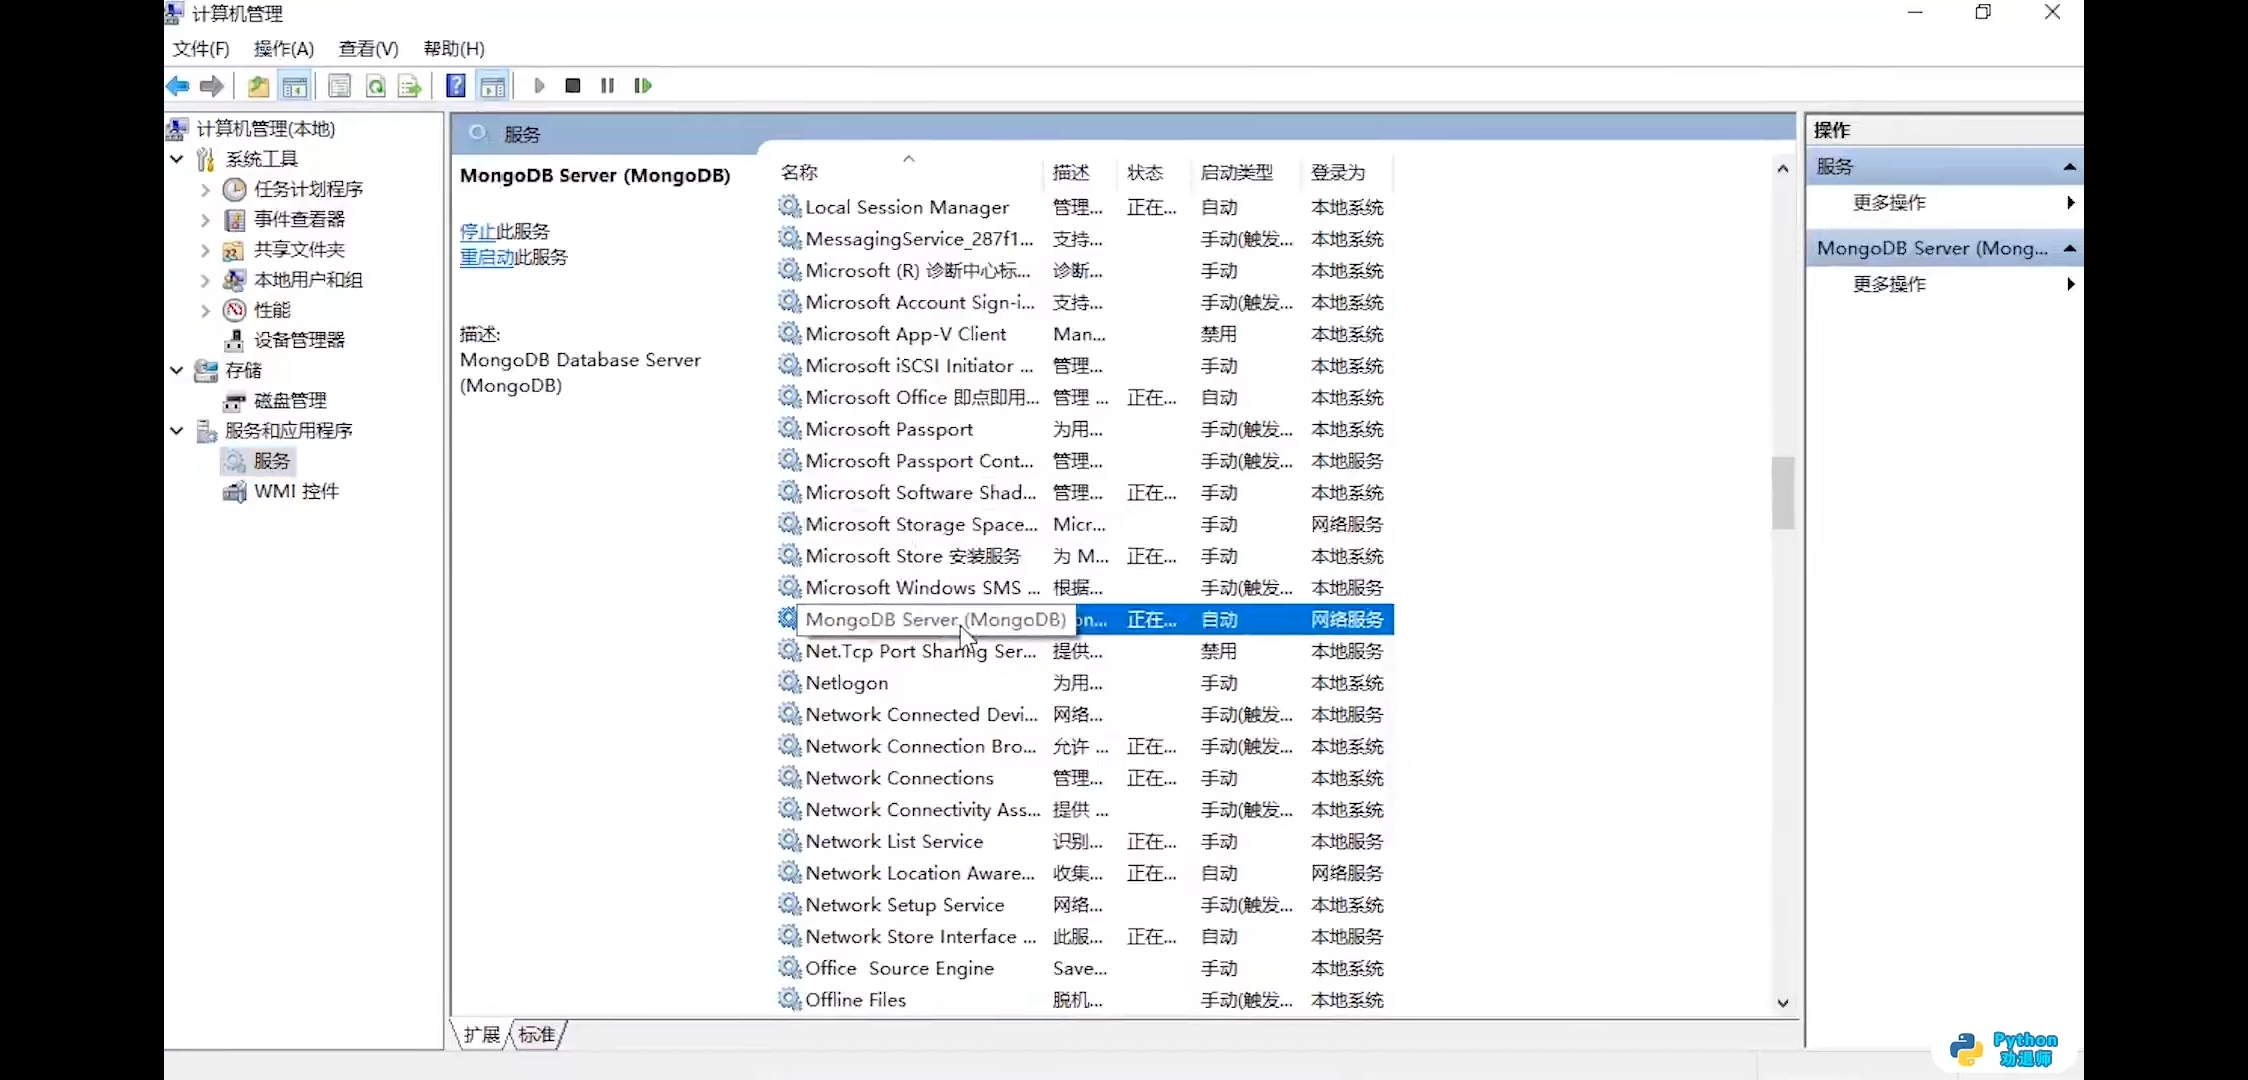Viewport: 2248px width, 1080px height.
Task: Click the 启动类型 column header
Action: pos(1237,172)
